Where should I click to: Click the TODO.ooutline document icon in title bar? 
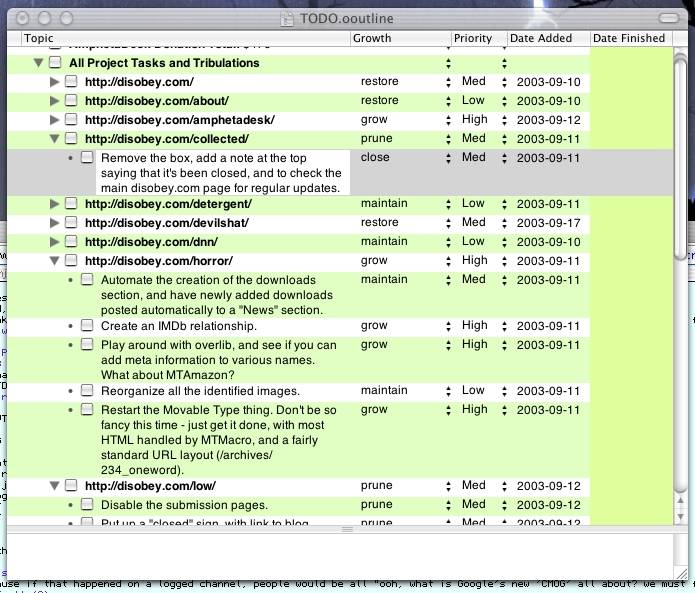click(287, 19)
